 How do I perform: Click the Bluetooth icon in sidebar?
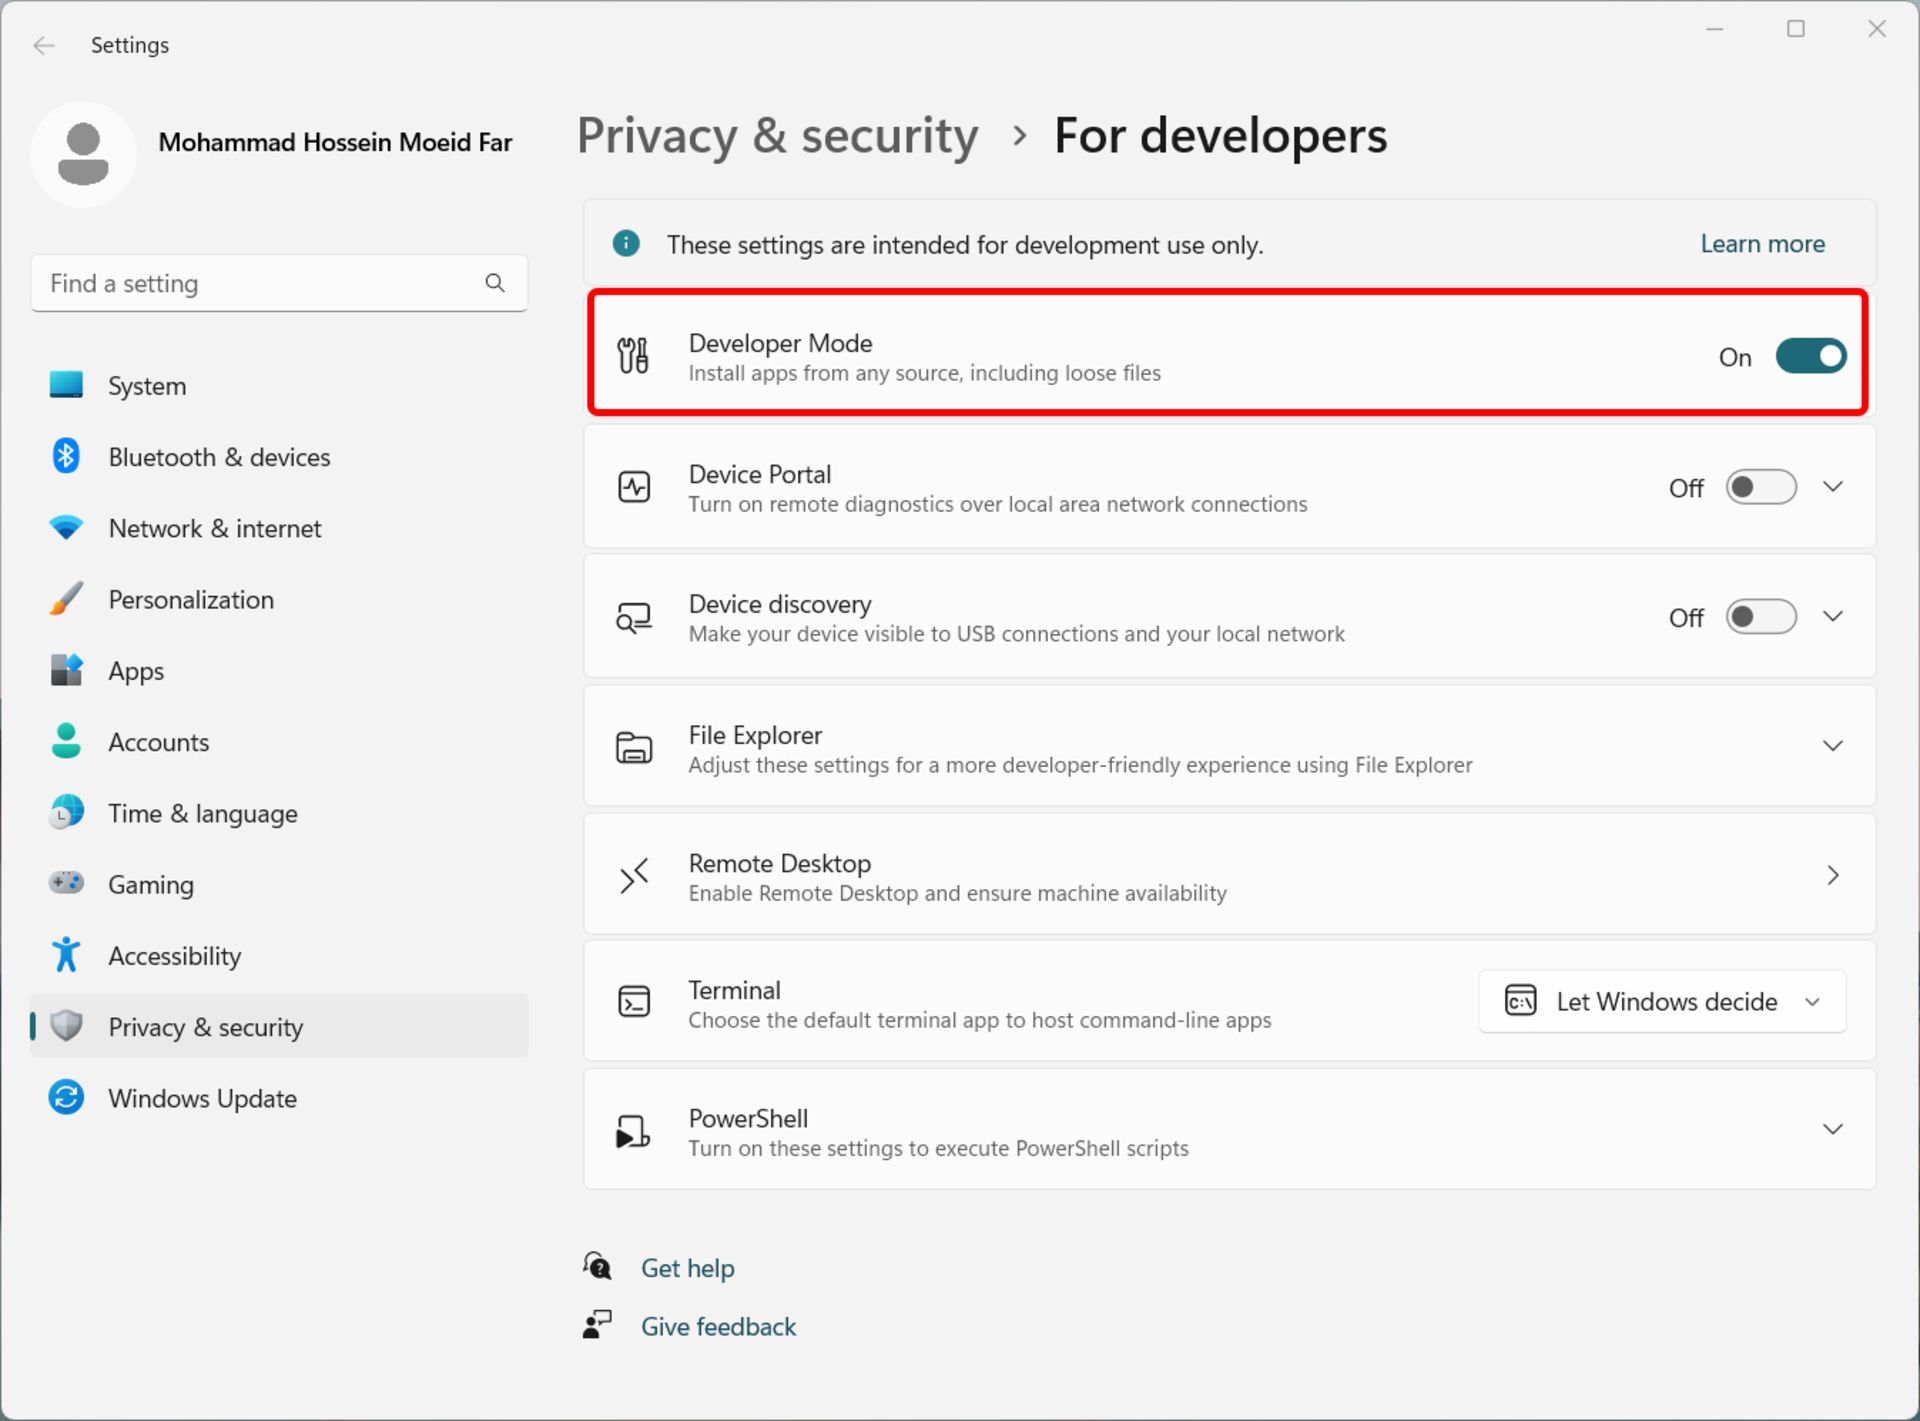(x=66, y=456)
